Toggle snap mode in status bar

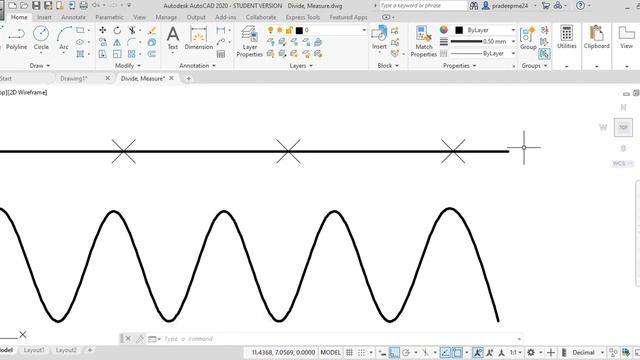[x=362, y=352]
